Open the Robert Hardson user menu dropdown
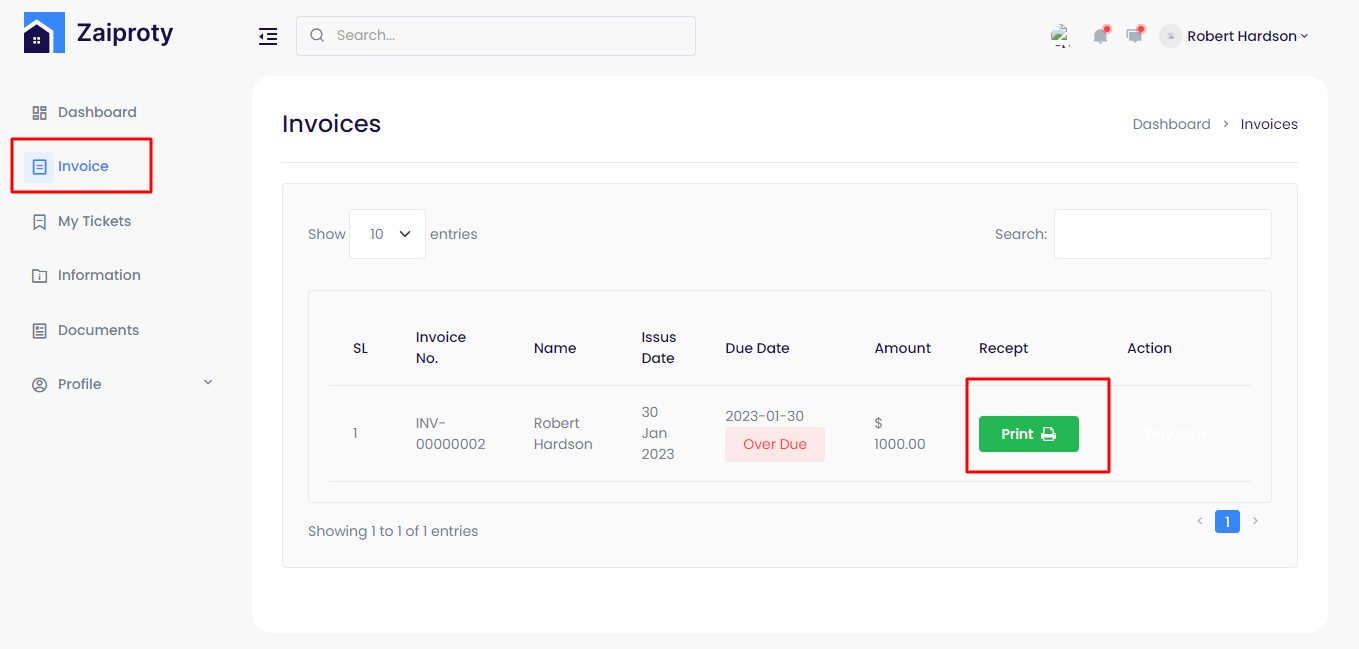 click(1247, 36)
